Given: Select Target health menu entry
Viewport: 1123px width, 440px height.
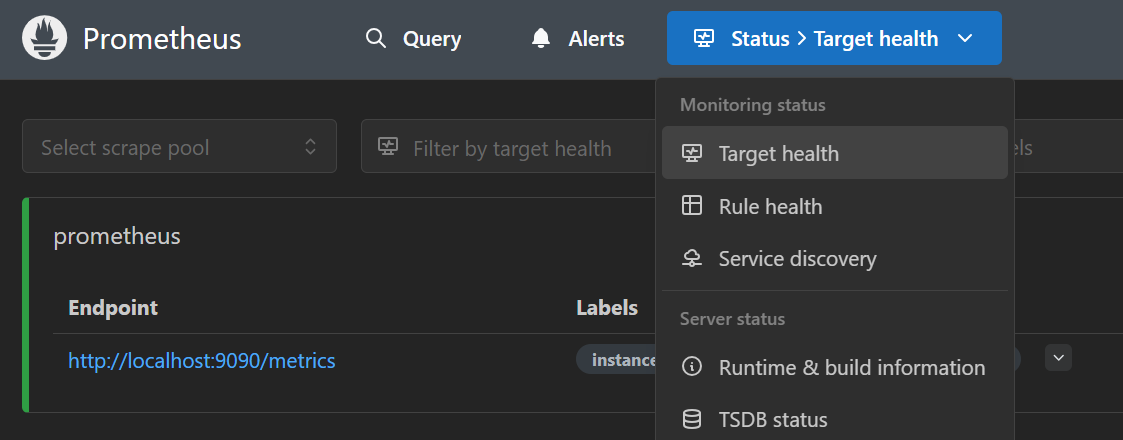Looking at the screenshot, I should coord(834,153).
